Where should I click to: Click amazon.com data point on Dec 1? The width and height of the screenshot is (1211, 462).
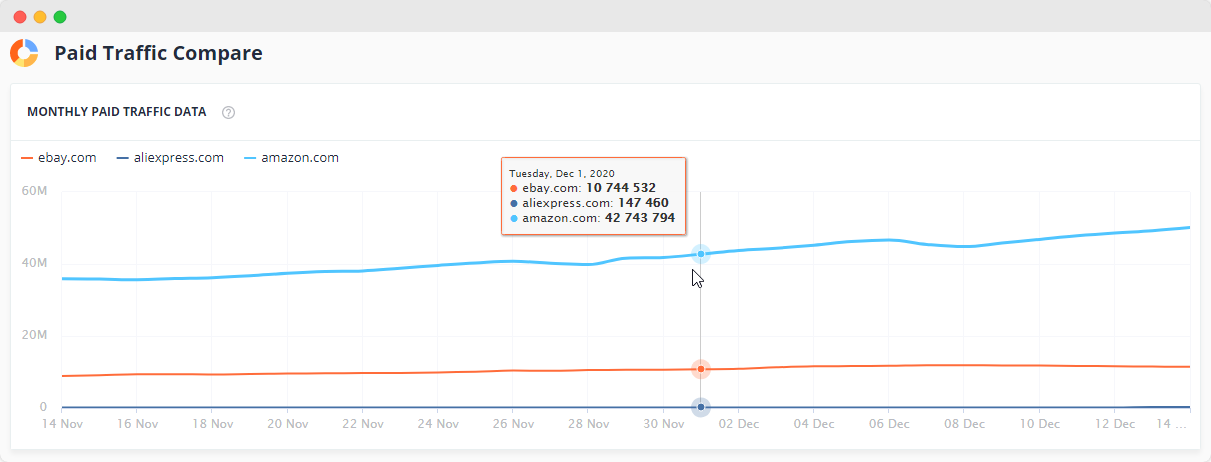tap(701, 254)
